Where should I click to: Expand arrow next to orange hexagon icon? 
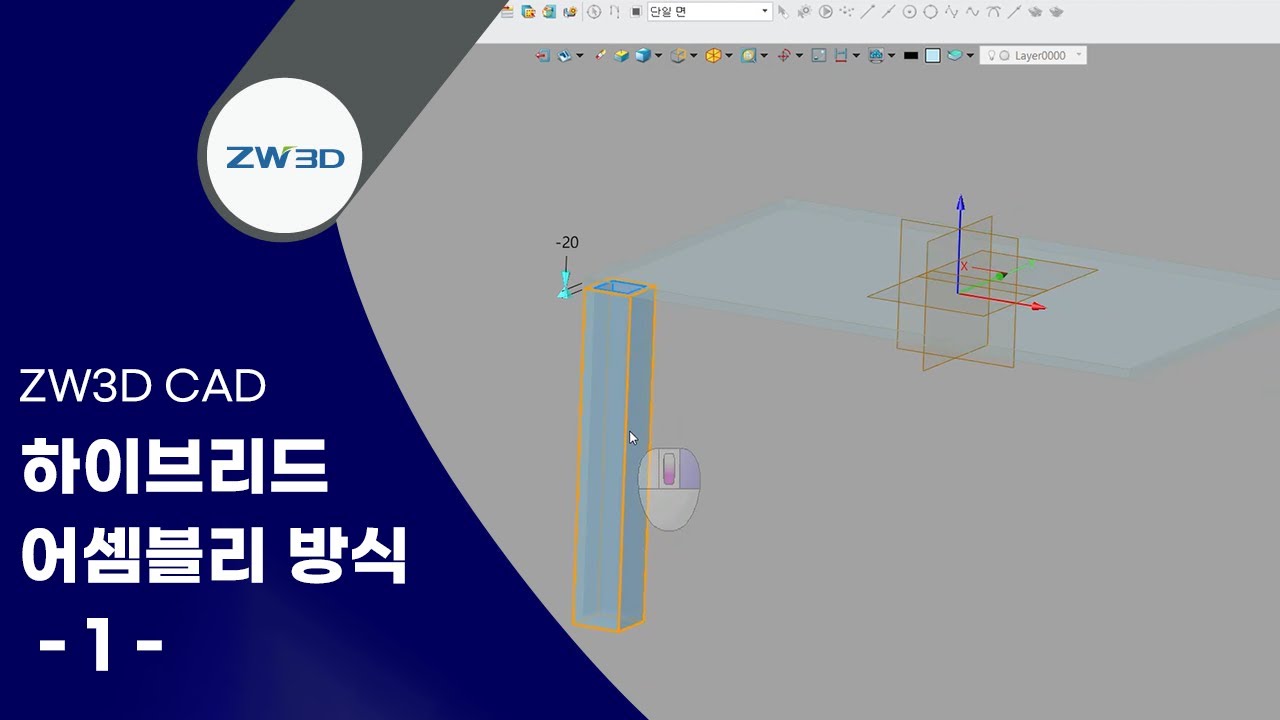pos(729,56)
